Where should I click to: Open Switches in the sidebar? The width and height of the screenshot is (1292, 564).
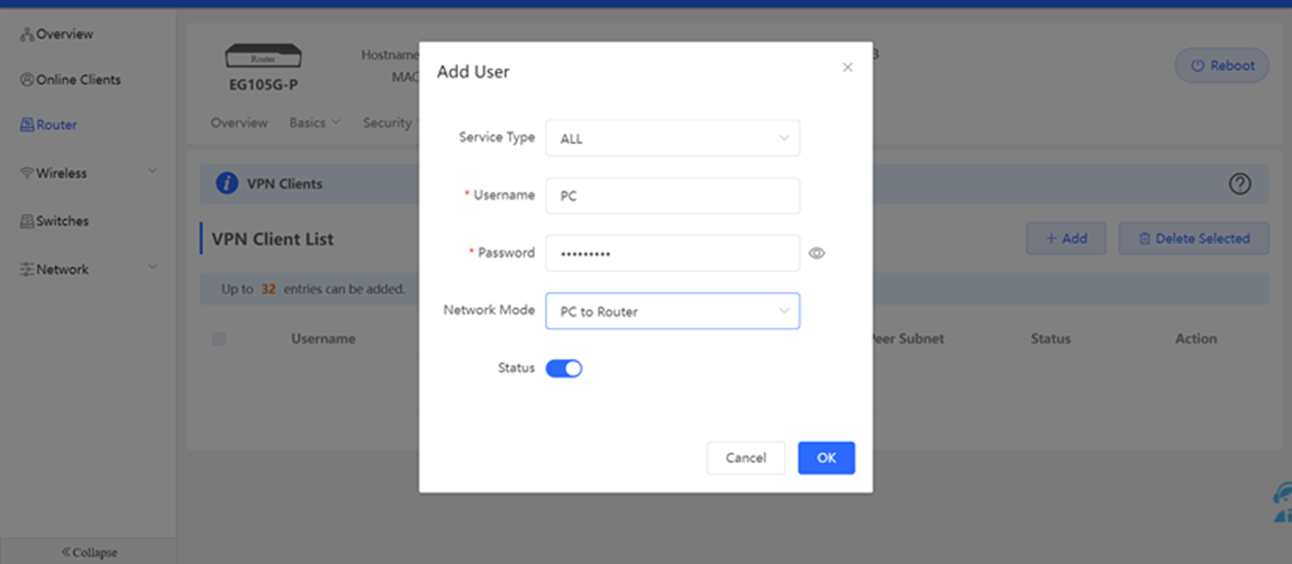tap(55, 221)
